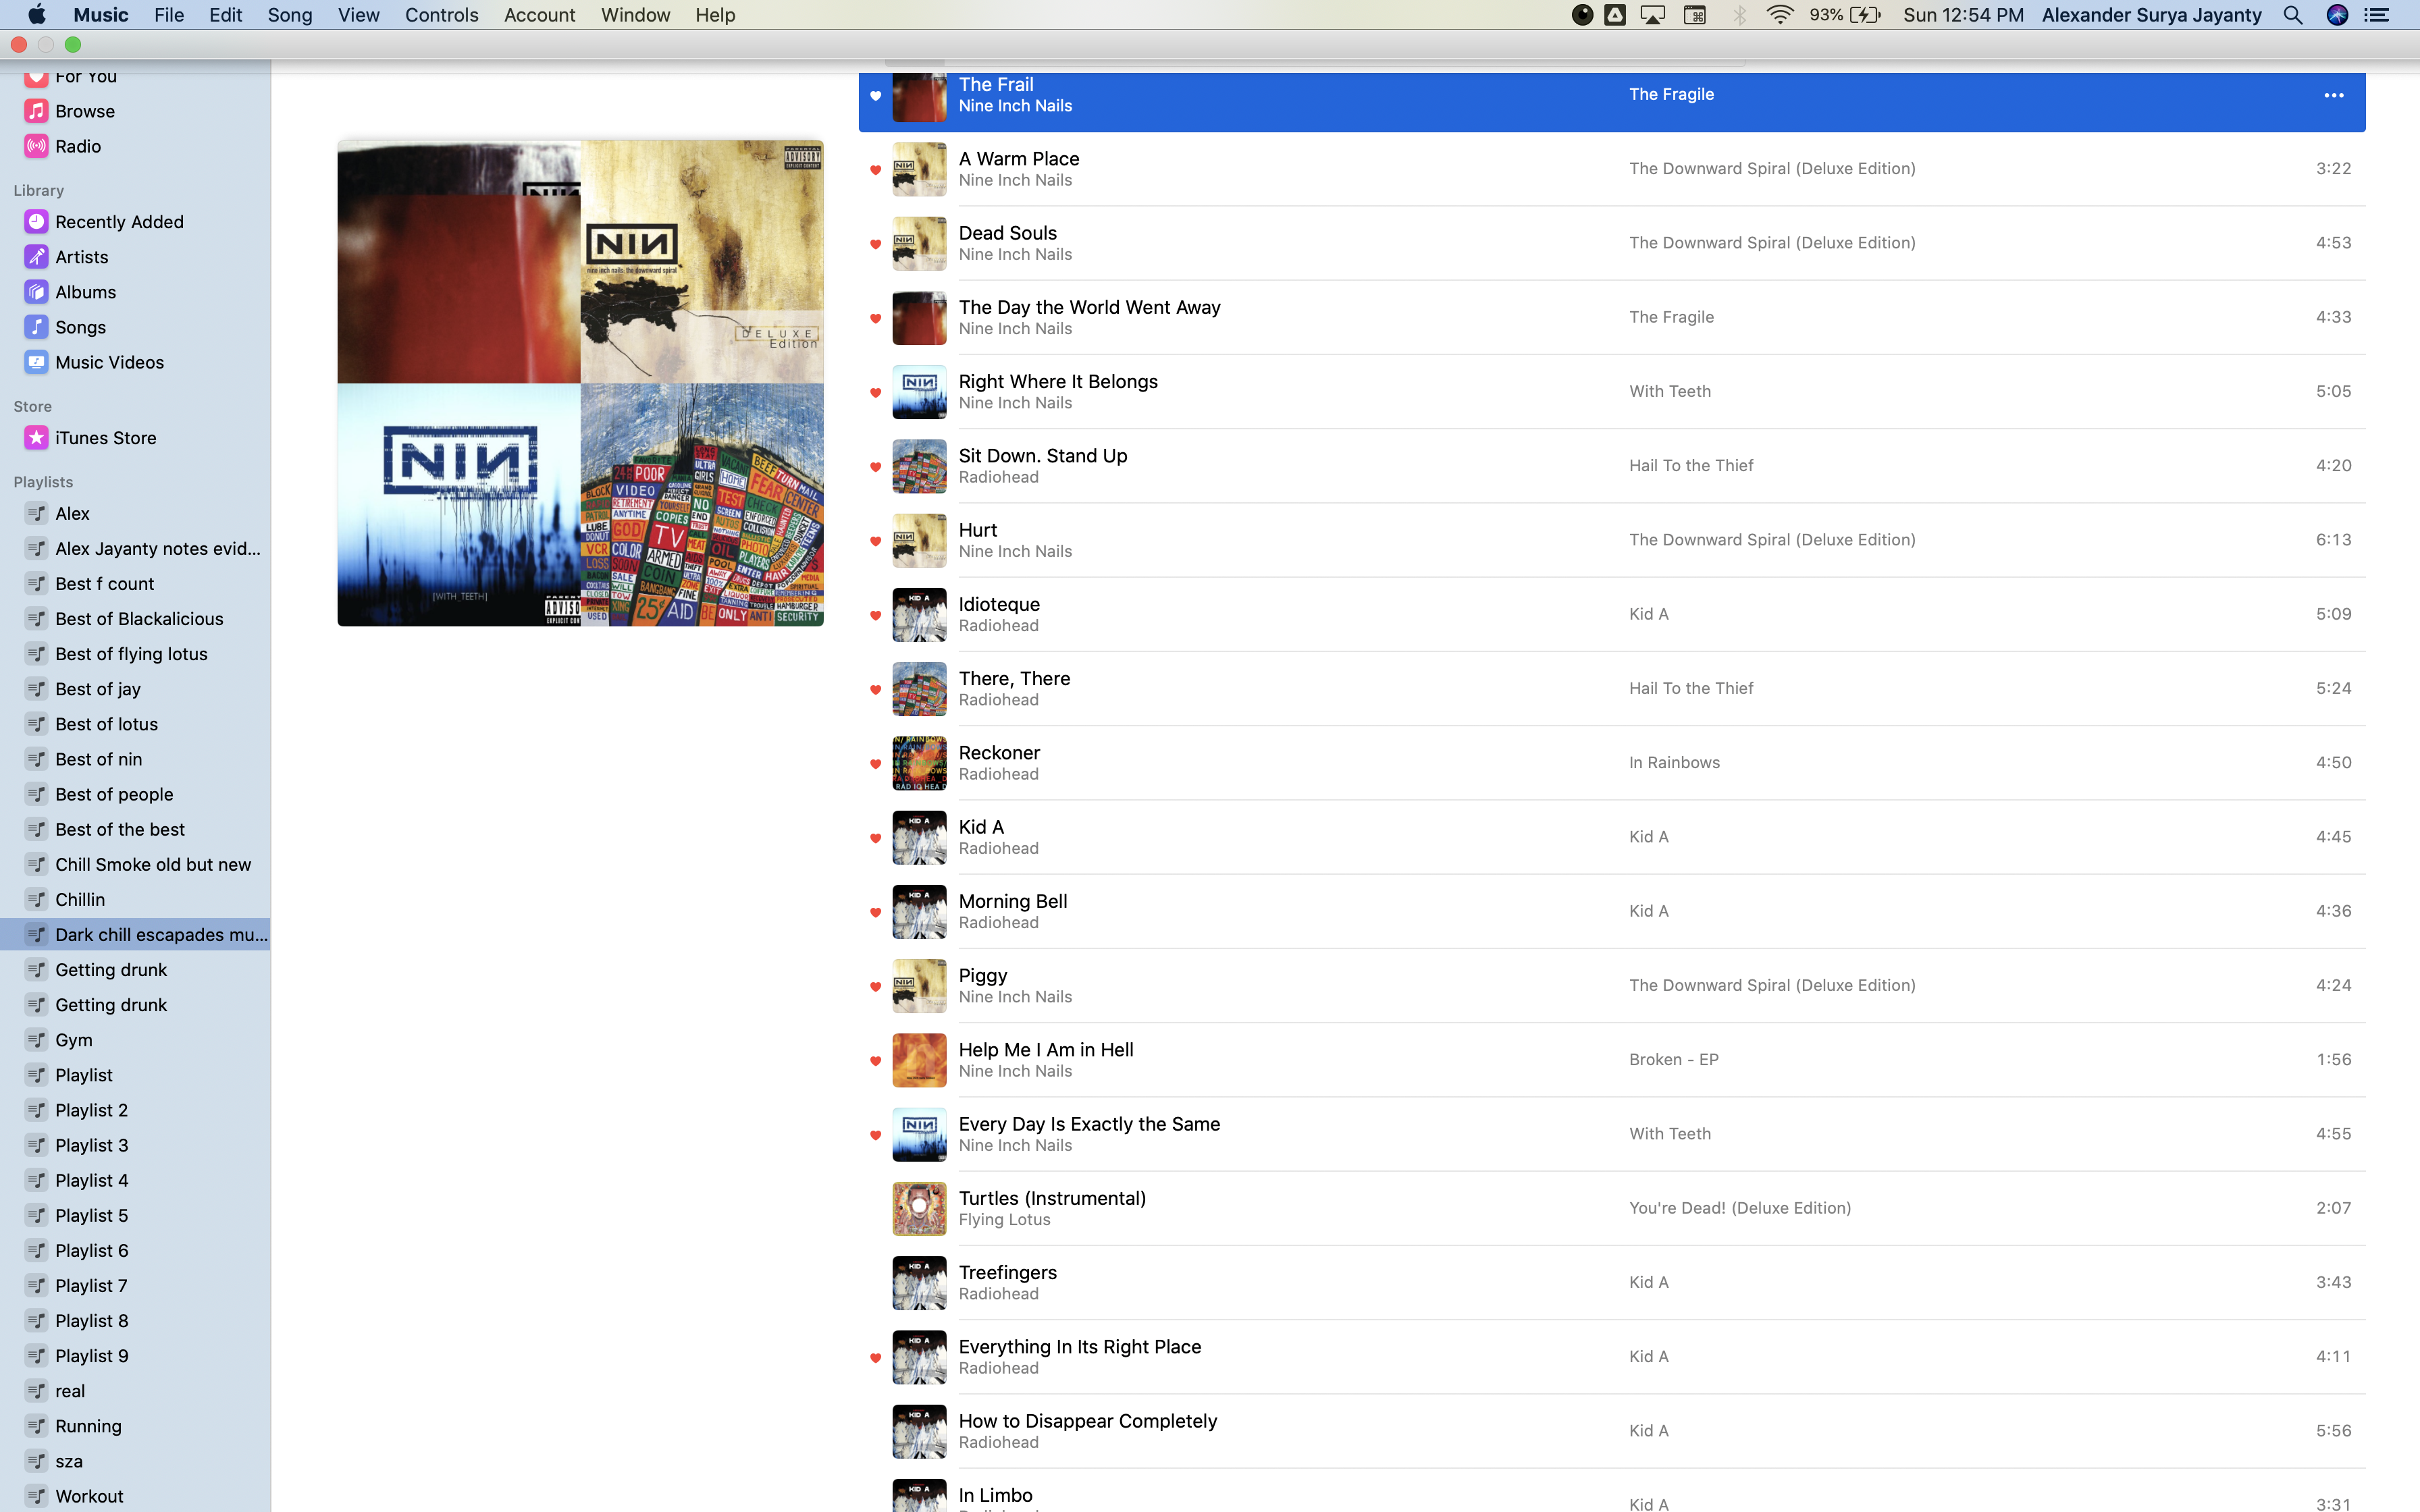The width and height of the screenshot is (2420, 1512).
Task: Click the Music Videos icon
Action: pyautogui.click(x=36, y=362)
